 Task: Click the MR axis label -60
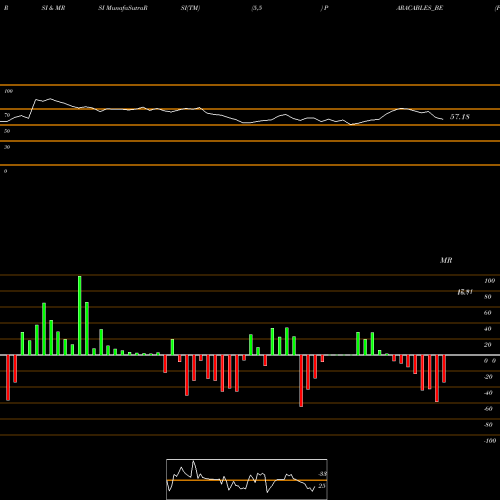488,409
